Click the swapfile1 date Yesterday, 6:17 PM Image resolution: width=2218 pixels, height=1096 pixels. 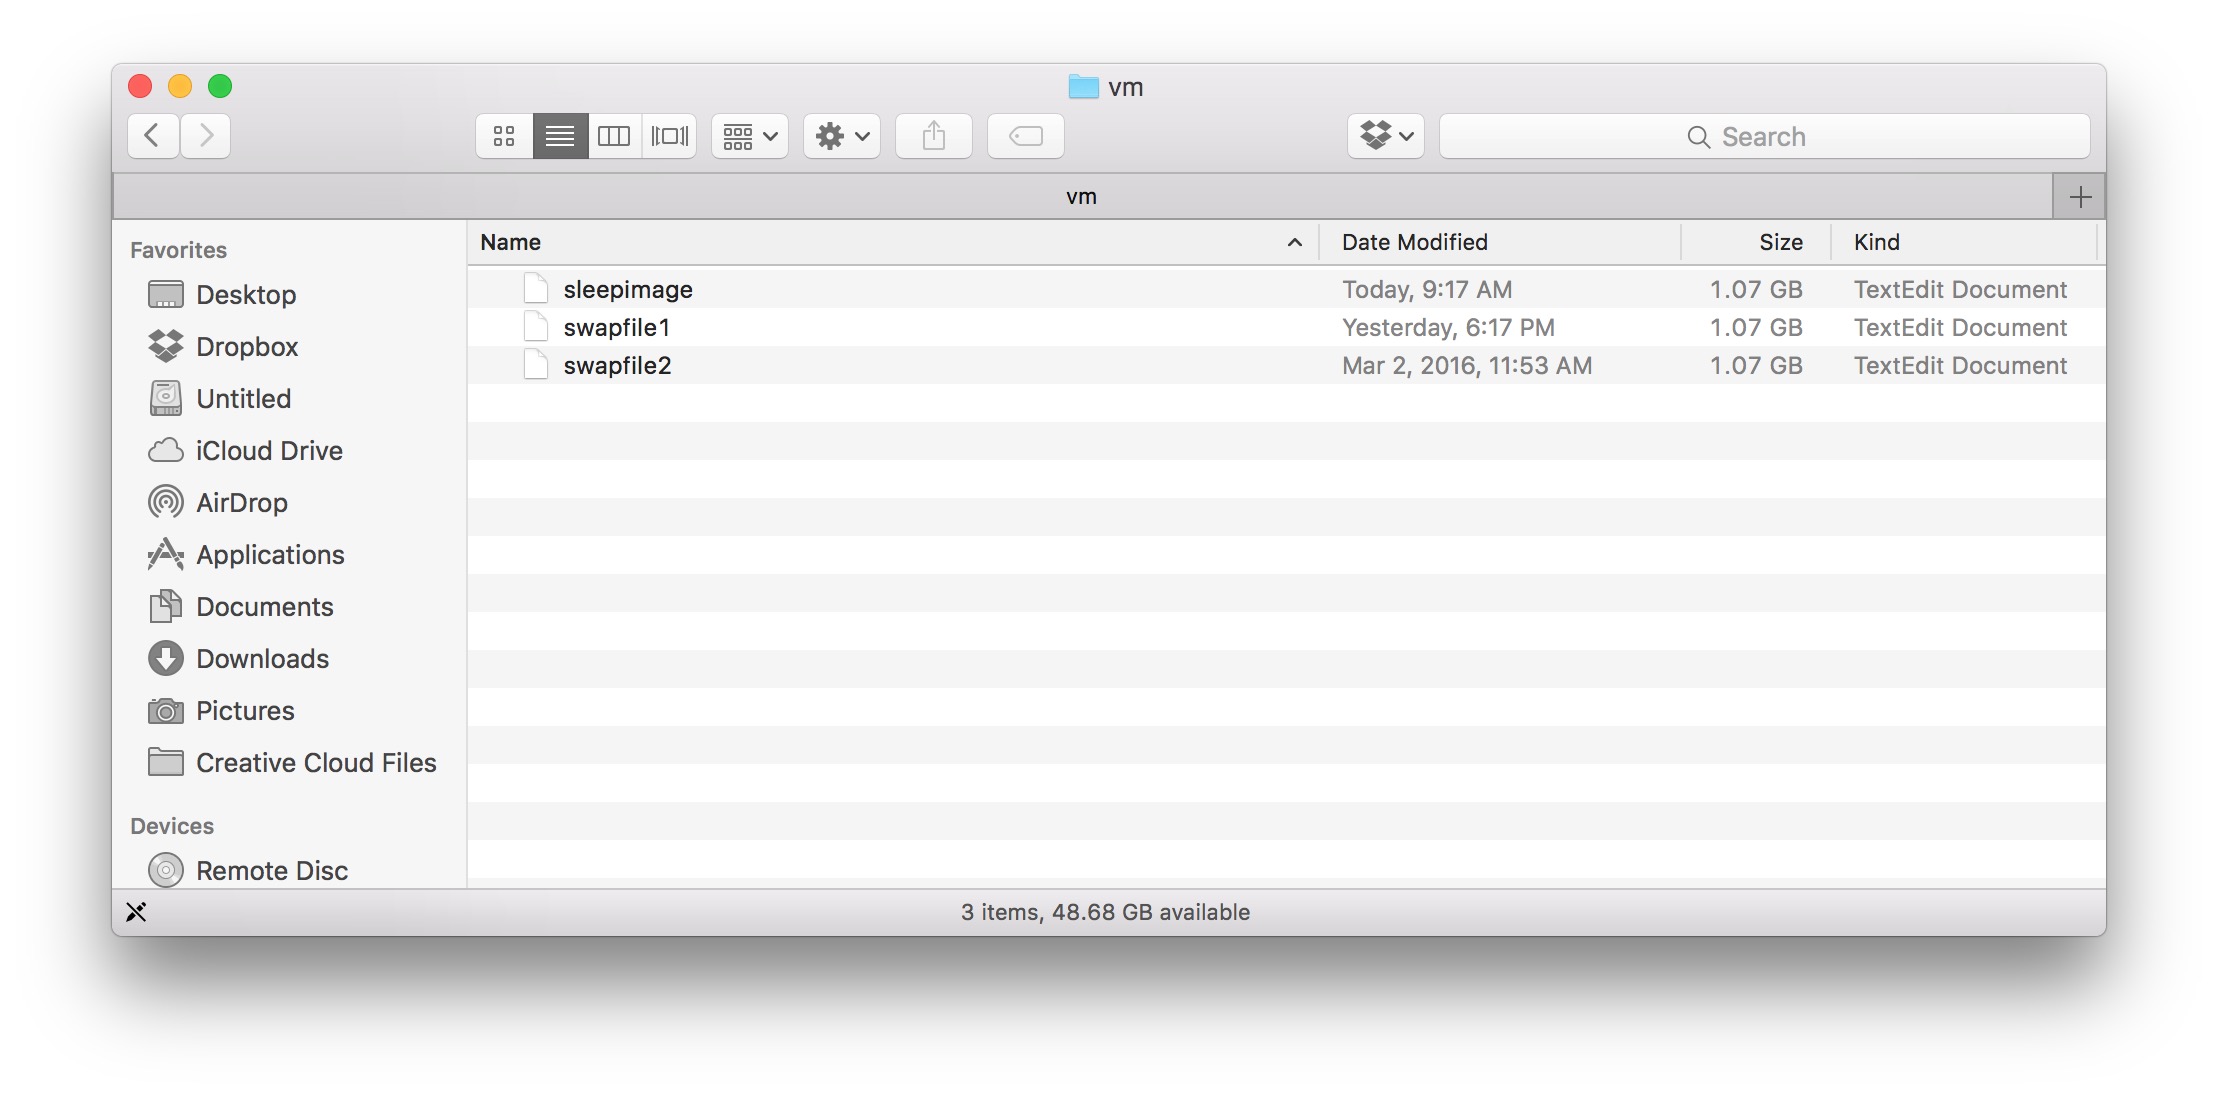(1448, 327)
